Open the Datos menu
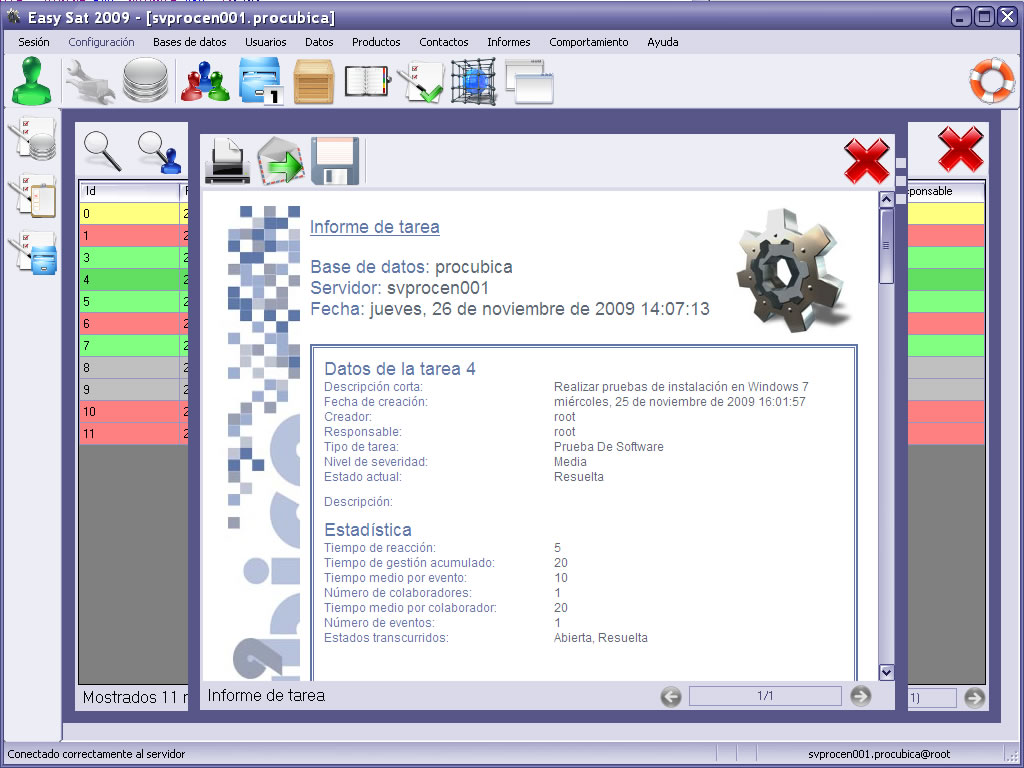Screen dimensions: 1024x768 (x=319, y=42)
